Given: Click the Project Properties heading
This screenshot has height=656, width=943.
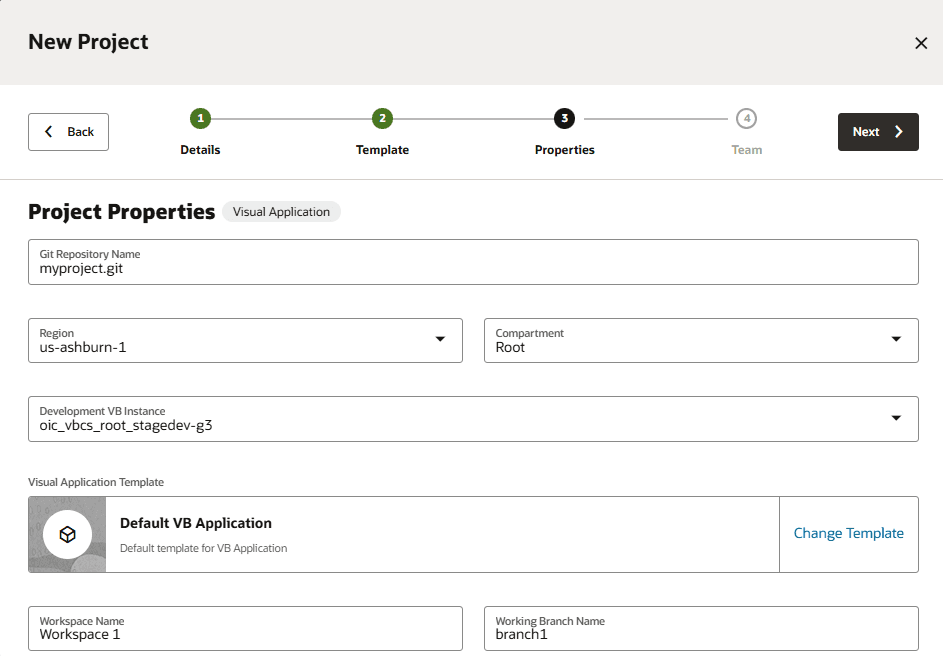Looking at the screenshot, I should pyautogui.click(x=121, y=212).
